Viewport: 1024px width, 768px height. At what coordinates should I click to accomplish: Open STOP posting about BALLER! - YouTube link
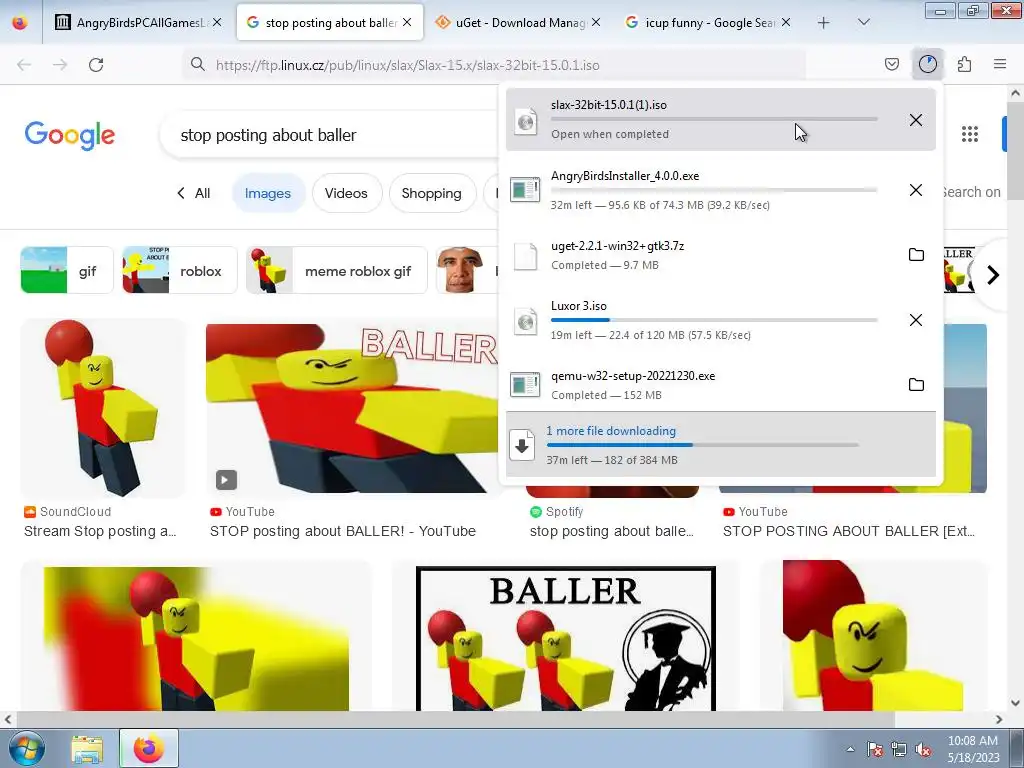[x=342, y=531]
